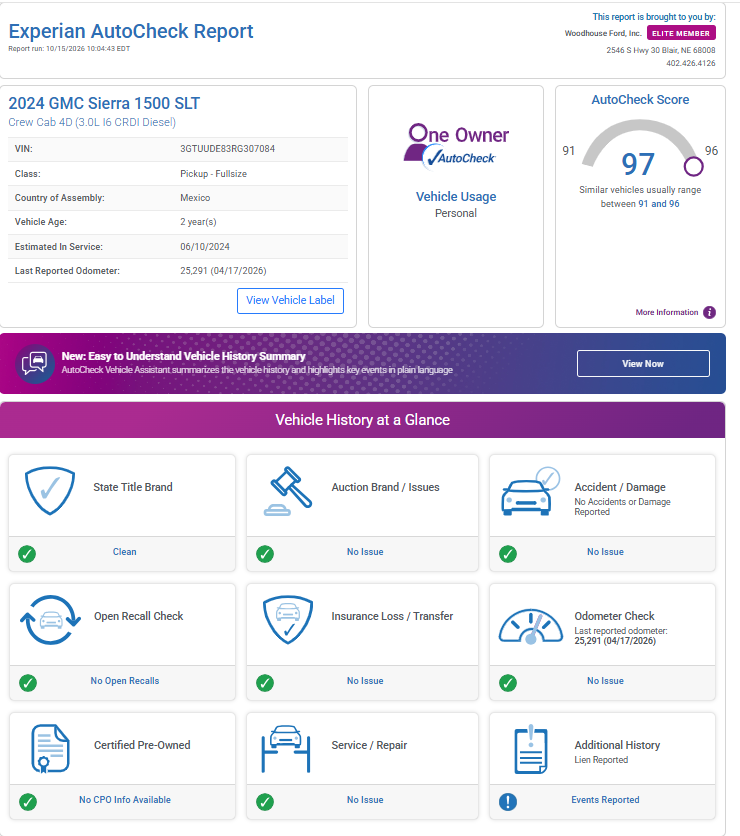Click the Vehicle Usage heading
This screenshot has height=836, width=740.
tap(456, 197)
